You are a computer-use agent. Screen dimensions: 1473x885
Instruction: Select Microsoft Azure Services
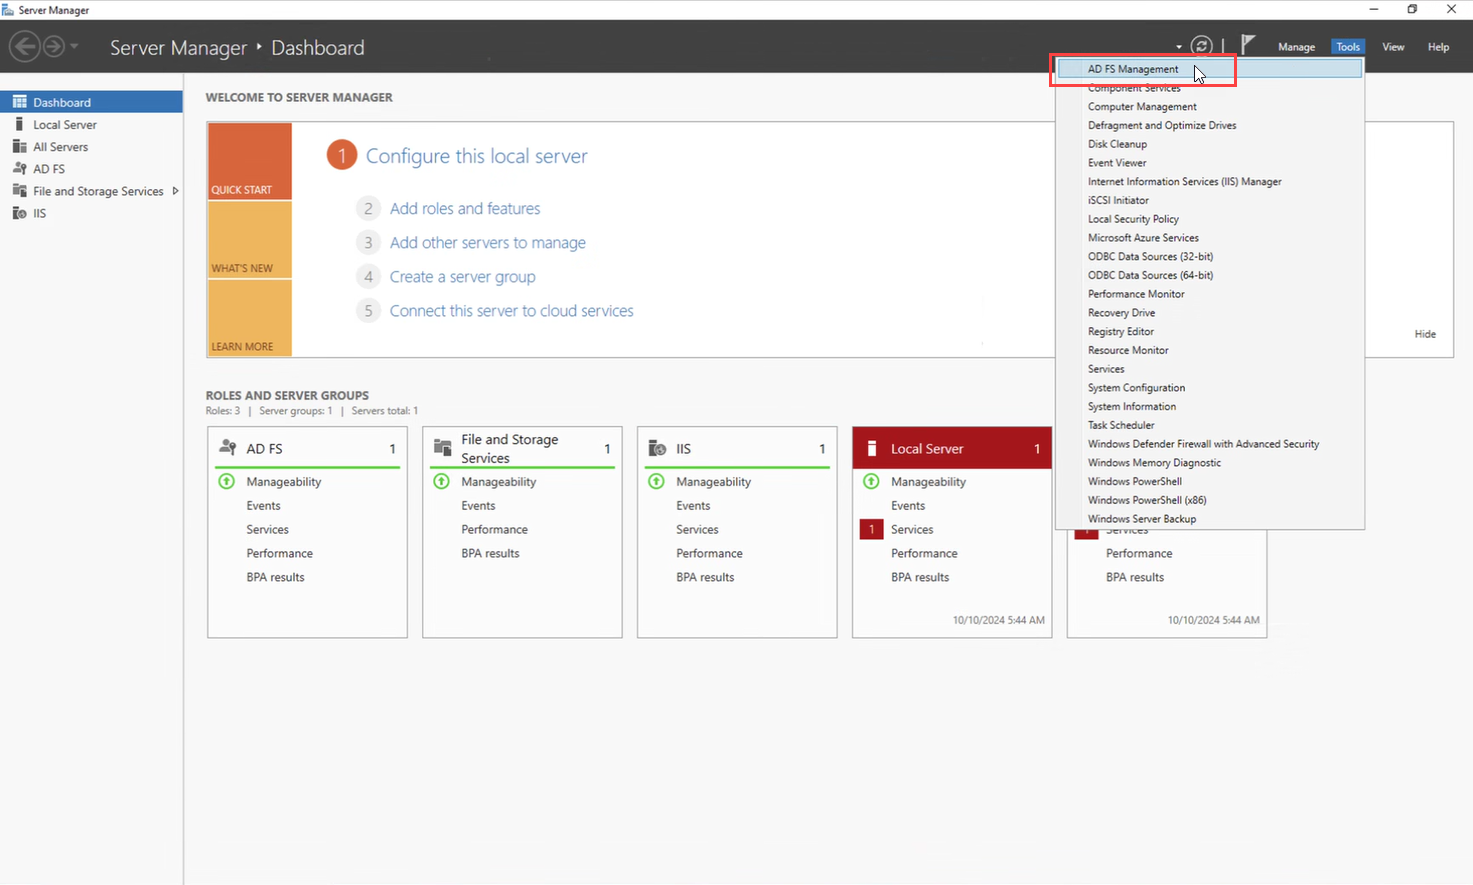(x=1210, y=238)
